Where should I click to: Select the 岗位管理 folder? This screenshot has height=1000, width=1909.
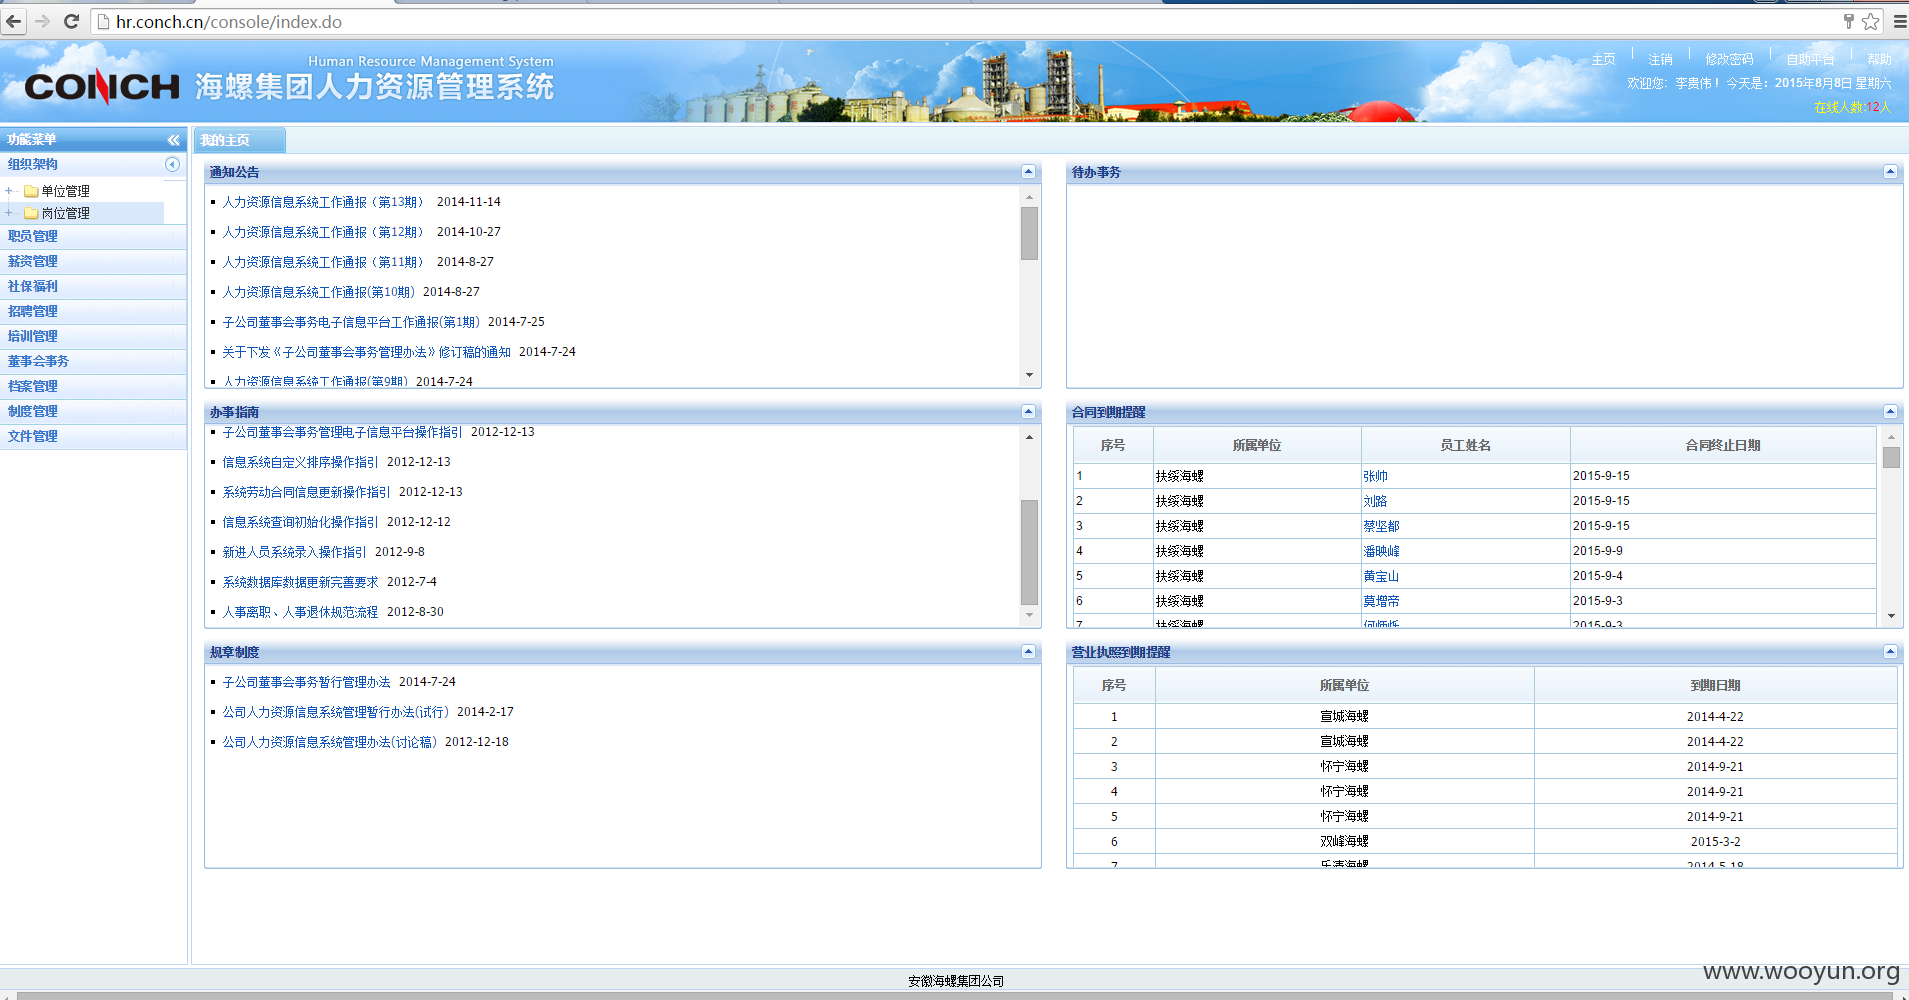coord(57,213)
